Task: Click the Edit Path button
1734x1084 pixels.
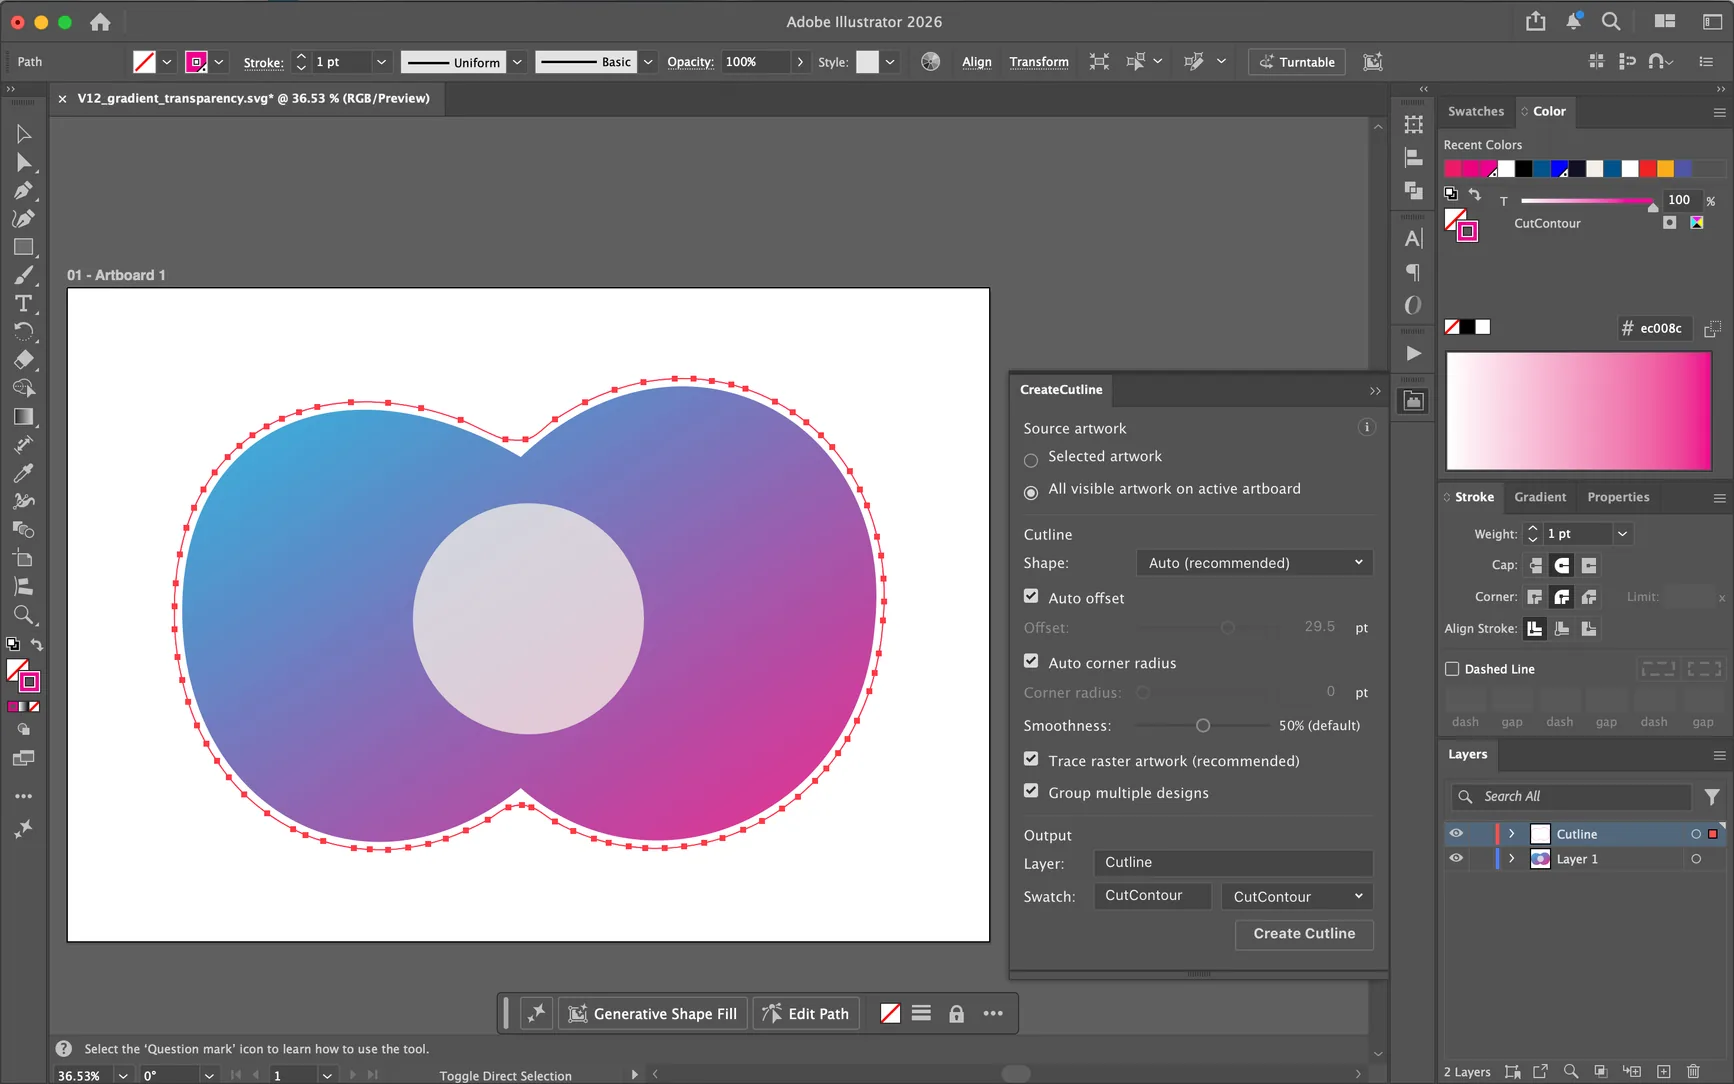Action: (x=805, y=1014)
